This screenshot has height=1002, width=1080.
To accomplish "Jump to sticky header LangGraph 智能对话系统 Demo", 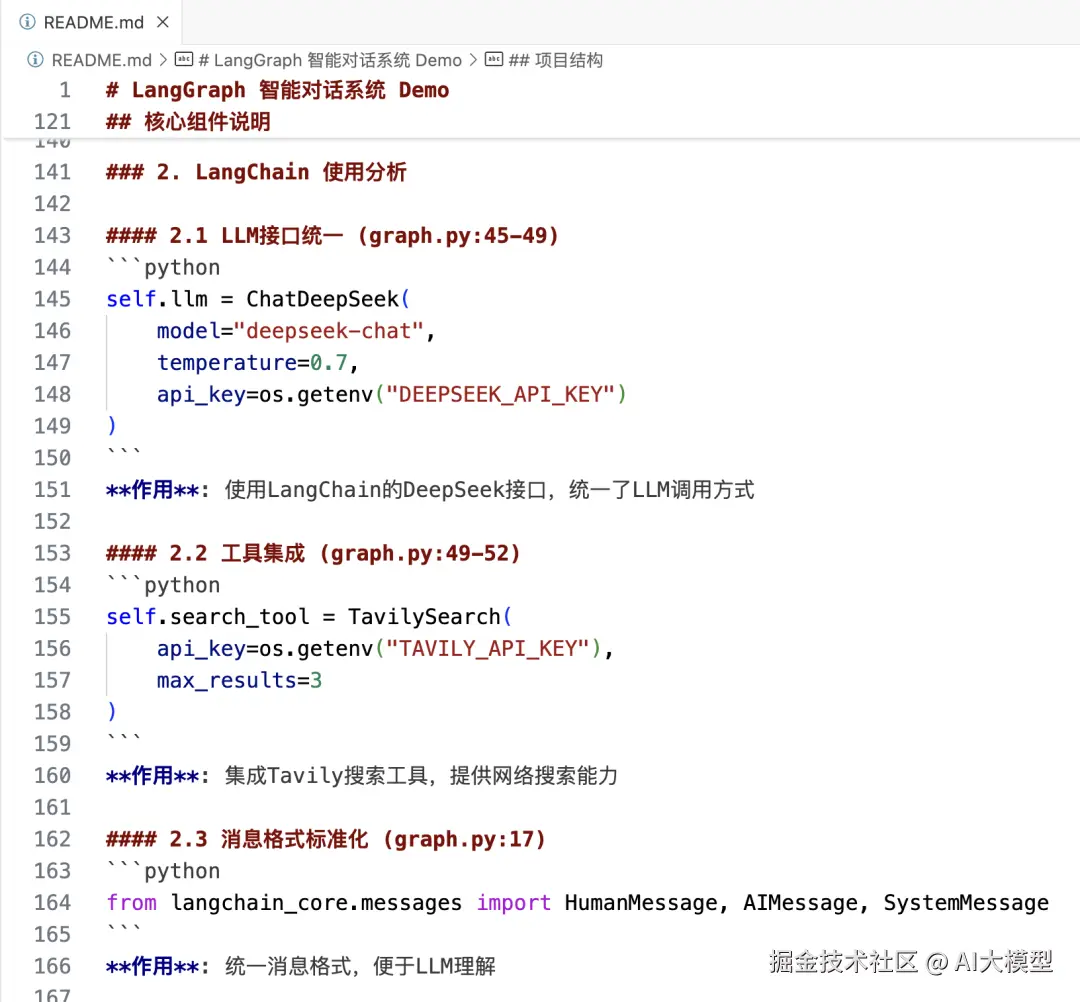I will pos(278,90).
